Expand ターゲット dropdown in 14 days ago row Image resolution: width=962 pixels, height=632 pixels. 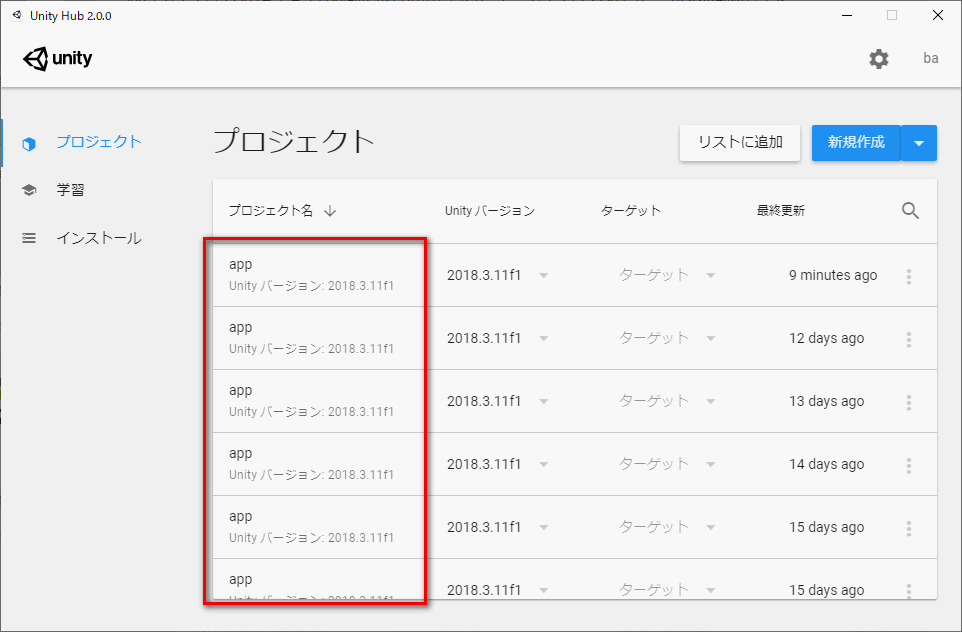[710, 464]
